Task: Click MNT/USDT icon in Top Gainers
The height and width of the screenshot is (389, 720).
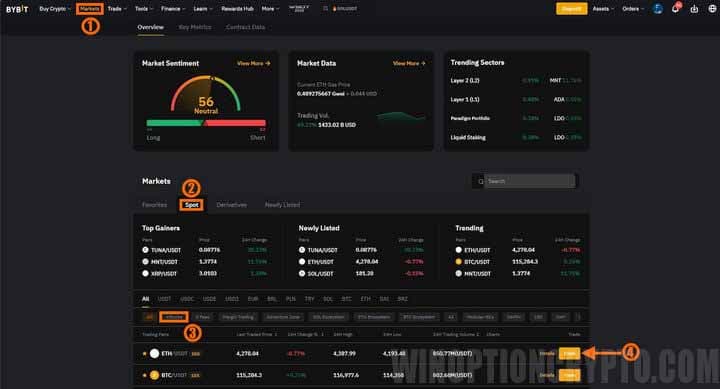Action: click(x=146, y=262)
